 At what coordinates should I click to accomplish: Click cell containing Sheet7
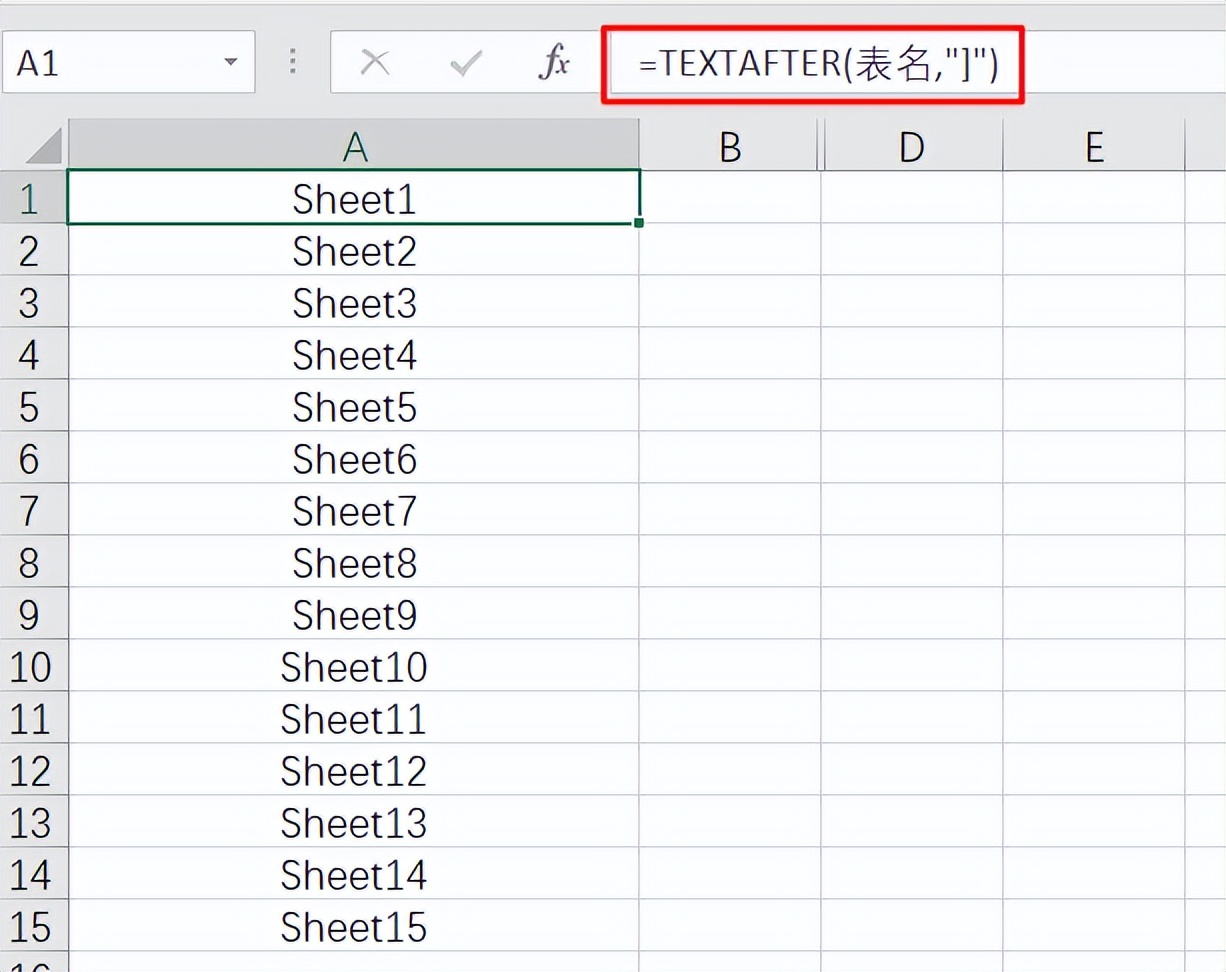[354, 510]
